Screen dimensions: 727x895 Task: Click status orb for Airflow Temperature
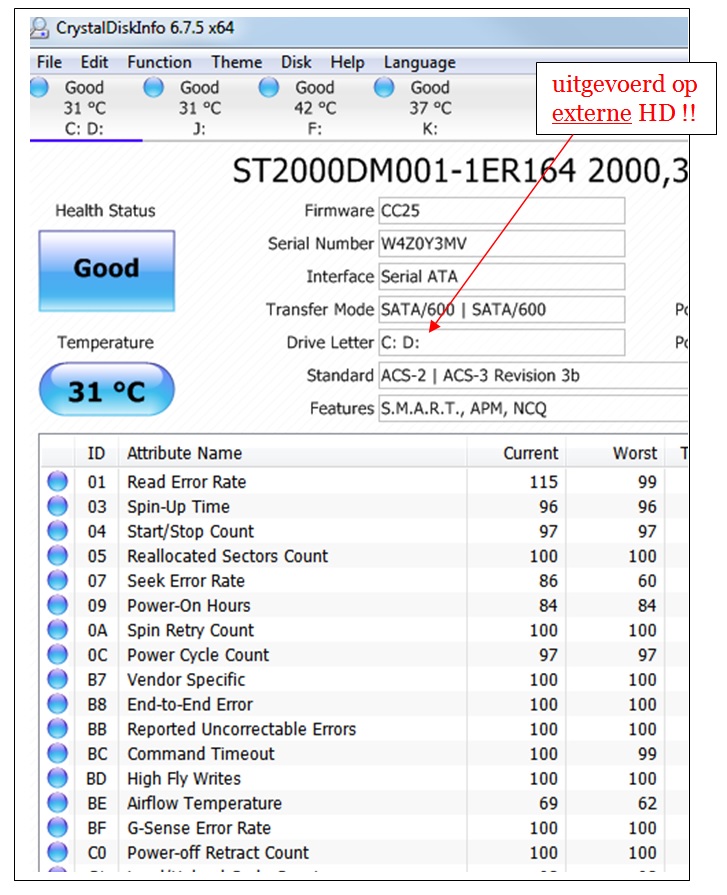(57, 803)
